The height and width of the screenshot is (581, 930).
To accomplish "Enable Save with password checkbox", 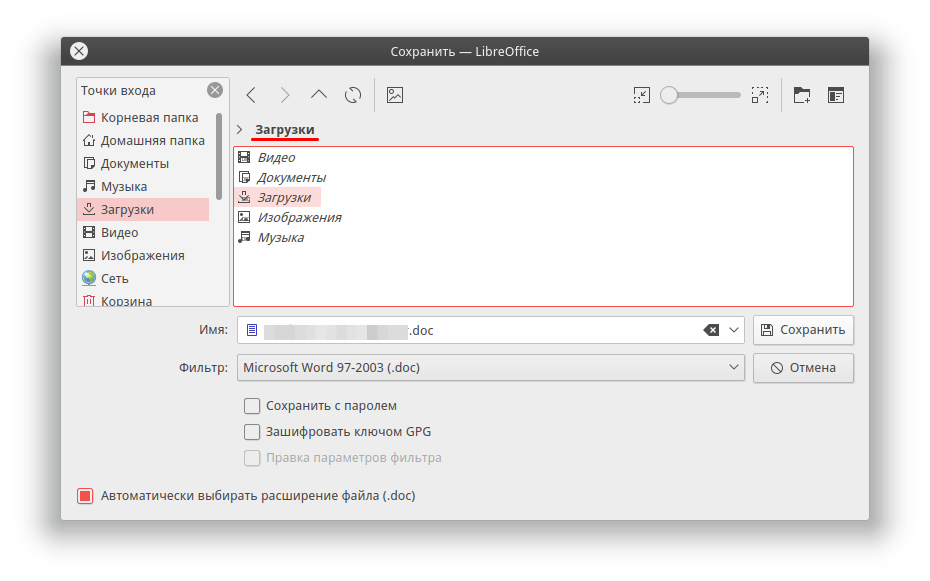I will tap(252, 406).
